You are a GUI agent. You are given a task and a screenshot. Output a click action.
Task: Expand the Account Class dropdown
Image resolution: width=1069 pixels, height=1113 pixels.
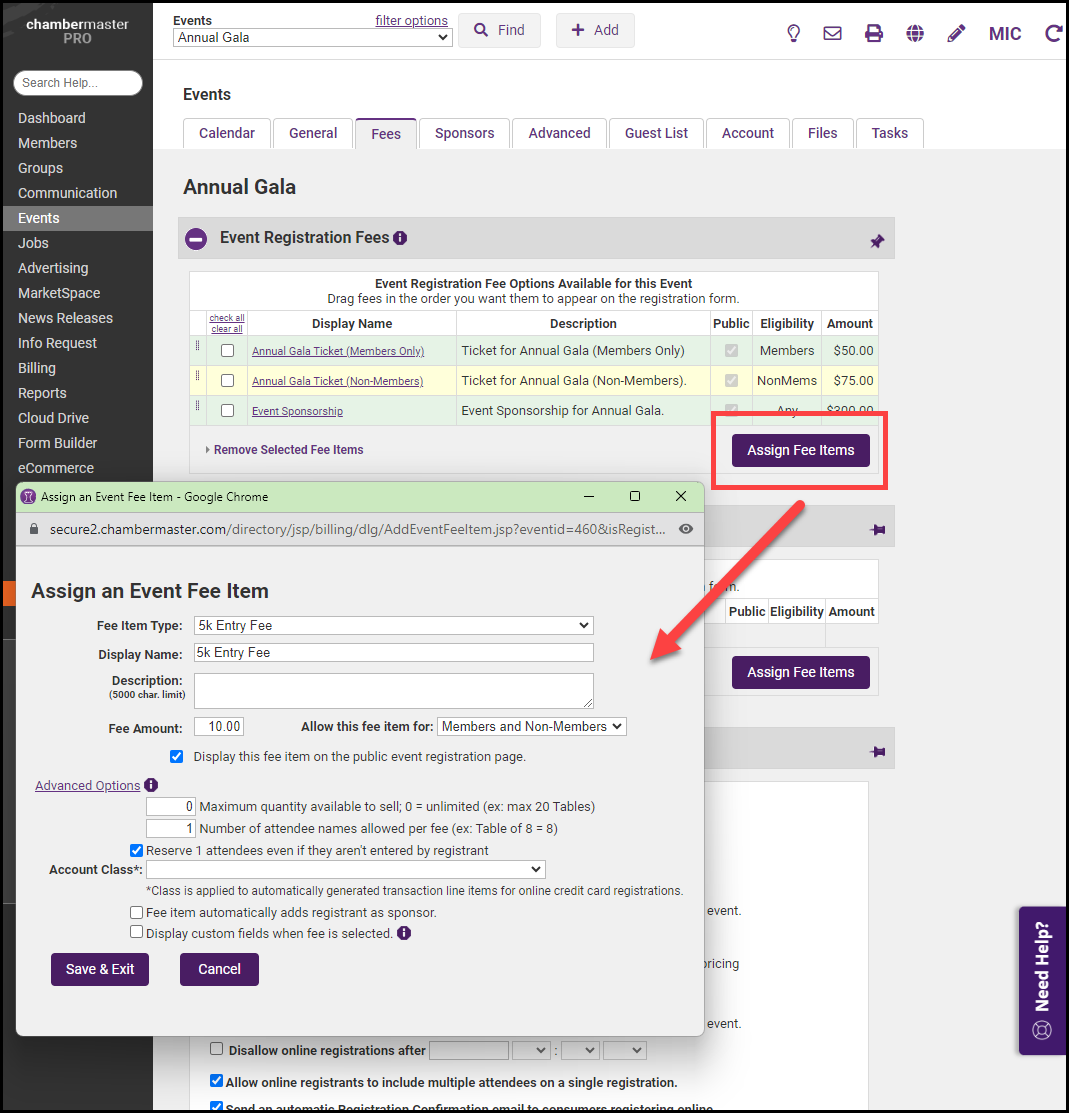pos(346,870)
